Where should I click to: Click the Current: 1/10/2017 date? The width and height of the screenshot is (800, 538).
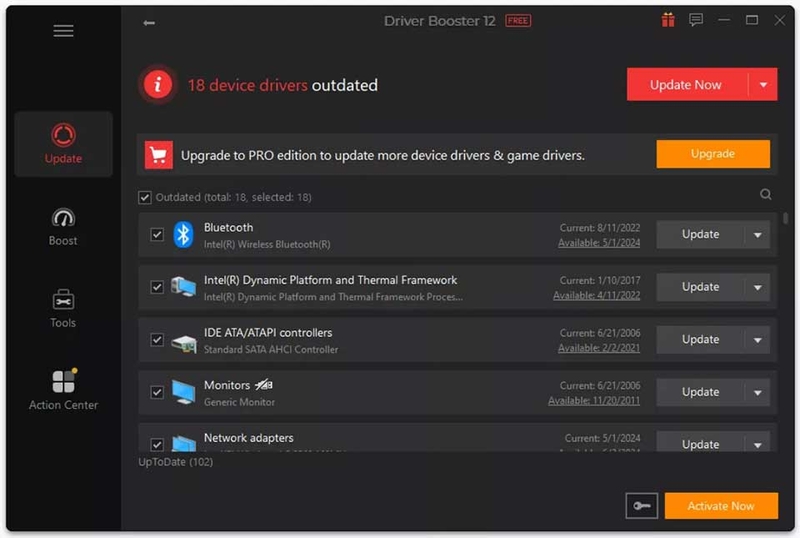point(599,280)
